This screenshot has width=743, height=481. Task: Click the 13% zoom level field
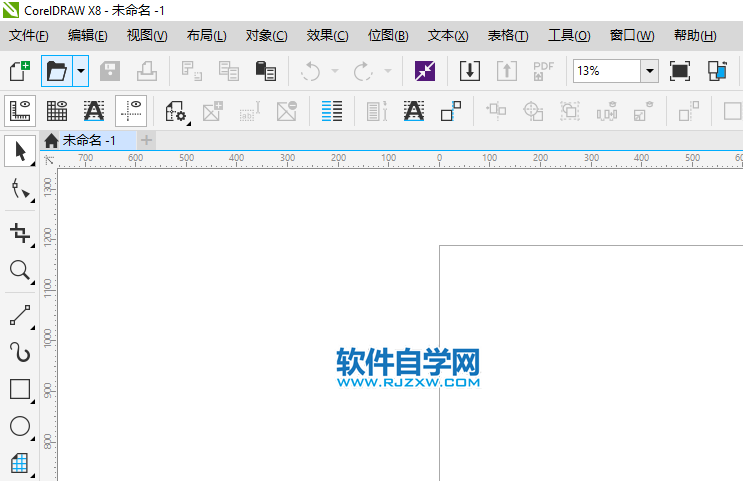click(x=607, y=71)
